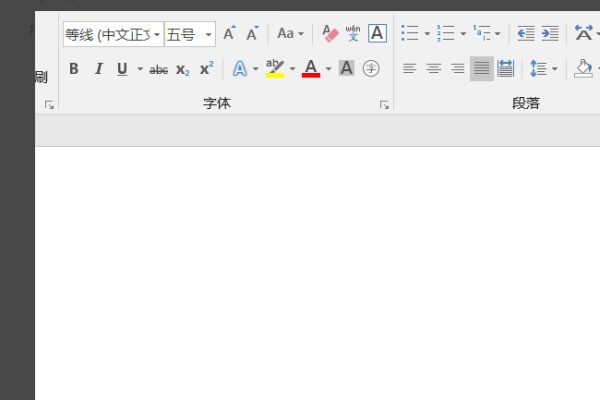Screen dimensions: 600x400
Task: Click the character border icon
Action: coord(377,34)
